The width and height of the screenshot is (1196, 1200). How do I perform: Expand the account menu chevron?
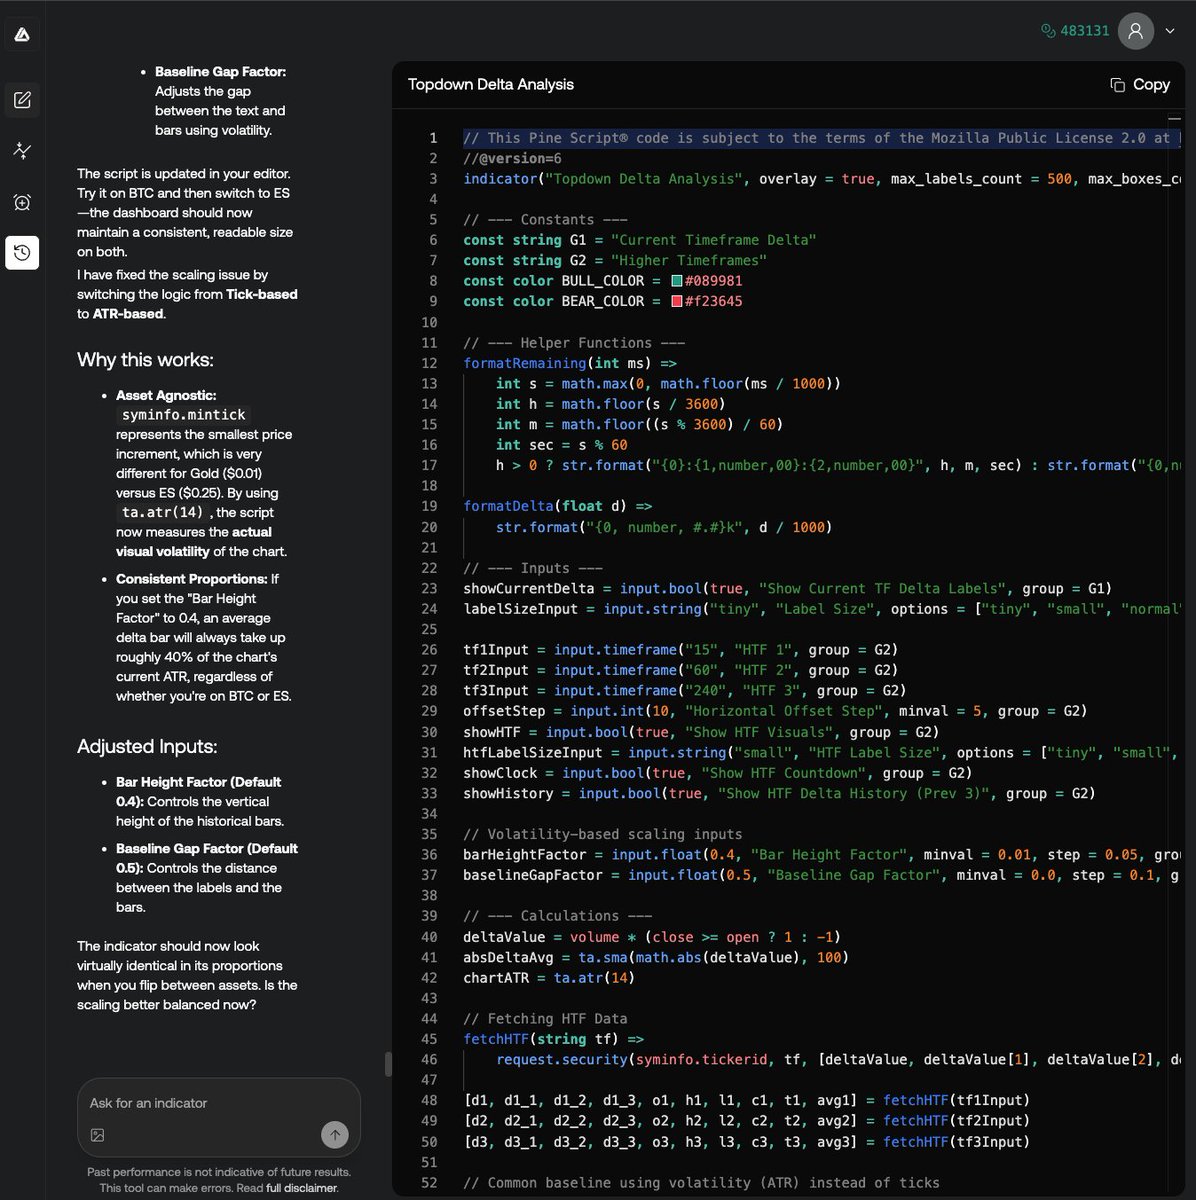point(1170,31)
